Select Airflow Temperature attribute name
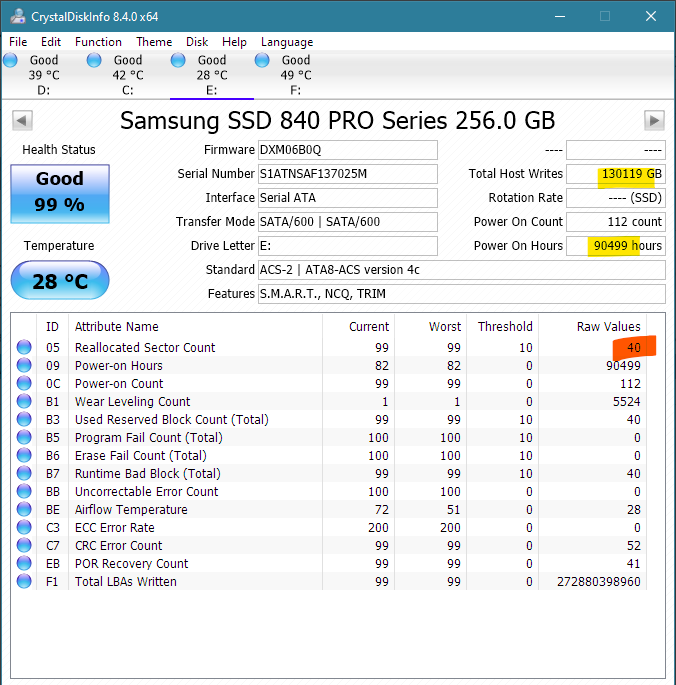 pos(131,510)
